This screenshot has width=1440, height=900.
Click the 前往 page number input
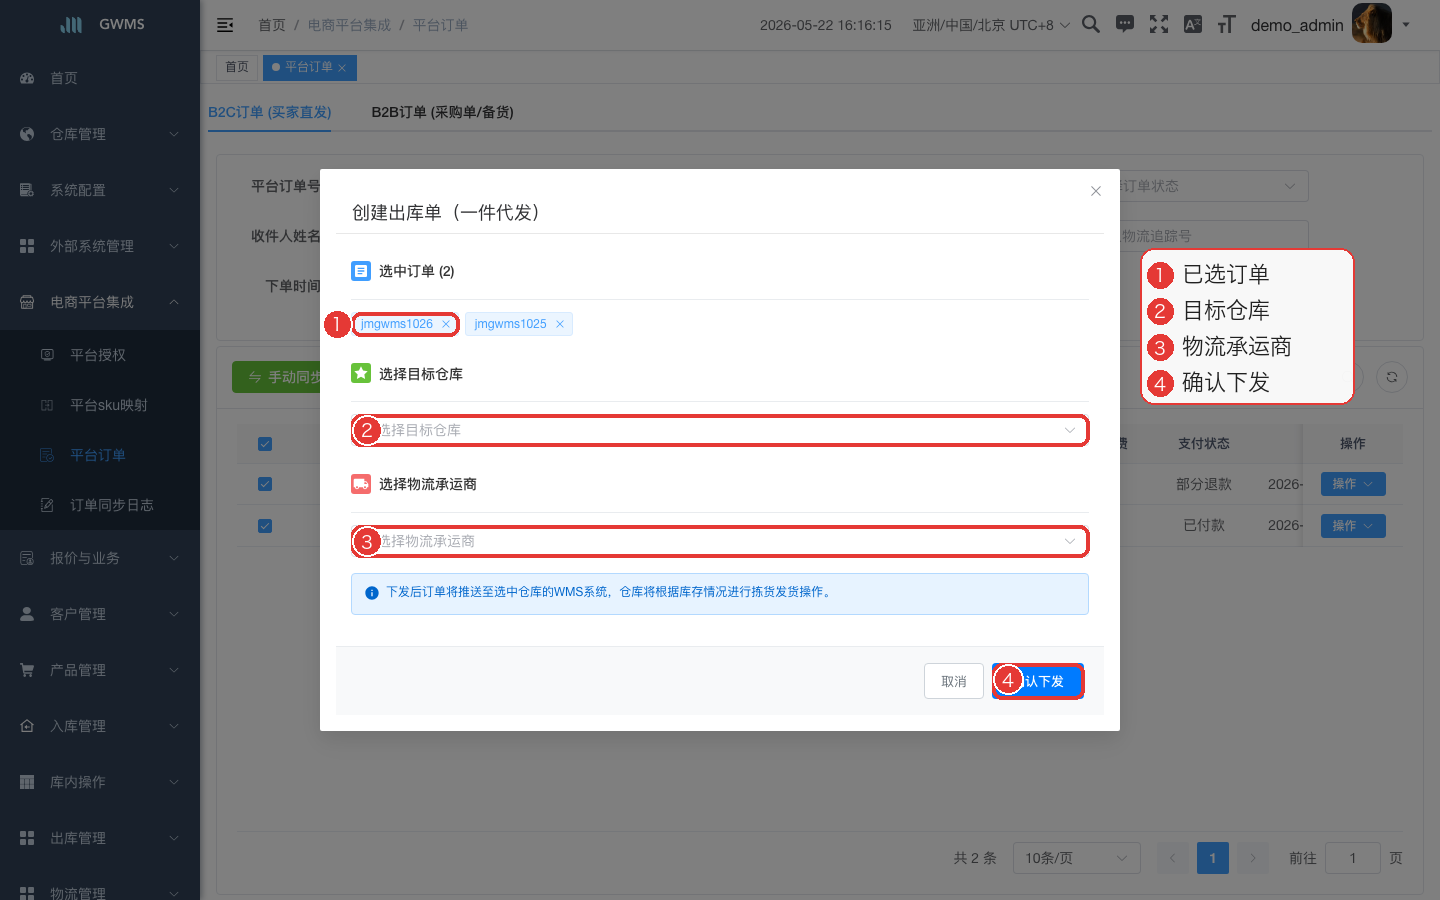tap(1353, 858)
